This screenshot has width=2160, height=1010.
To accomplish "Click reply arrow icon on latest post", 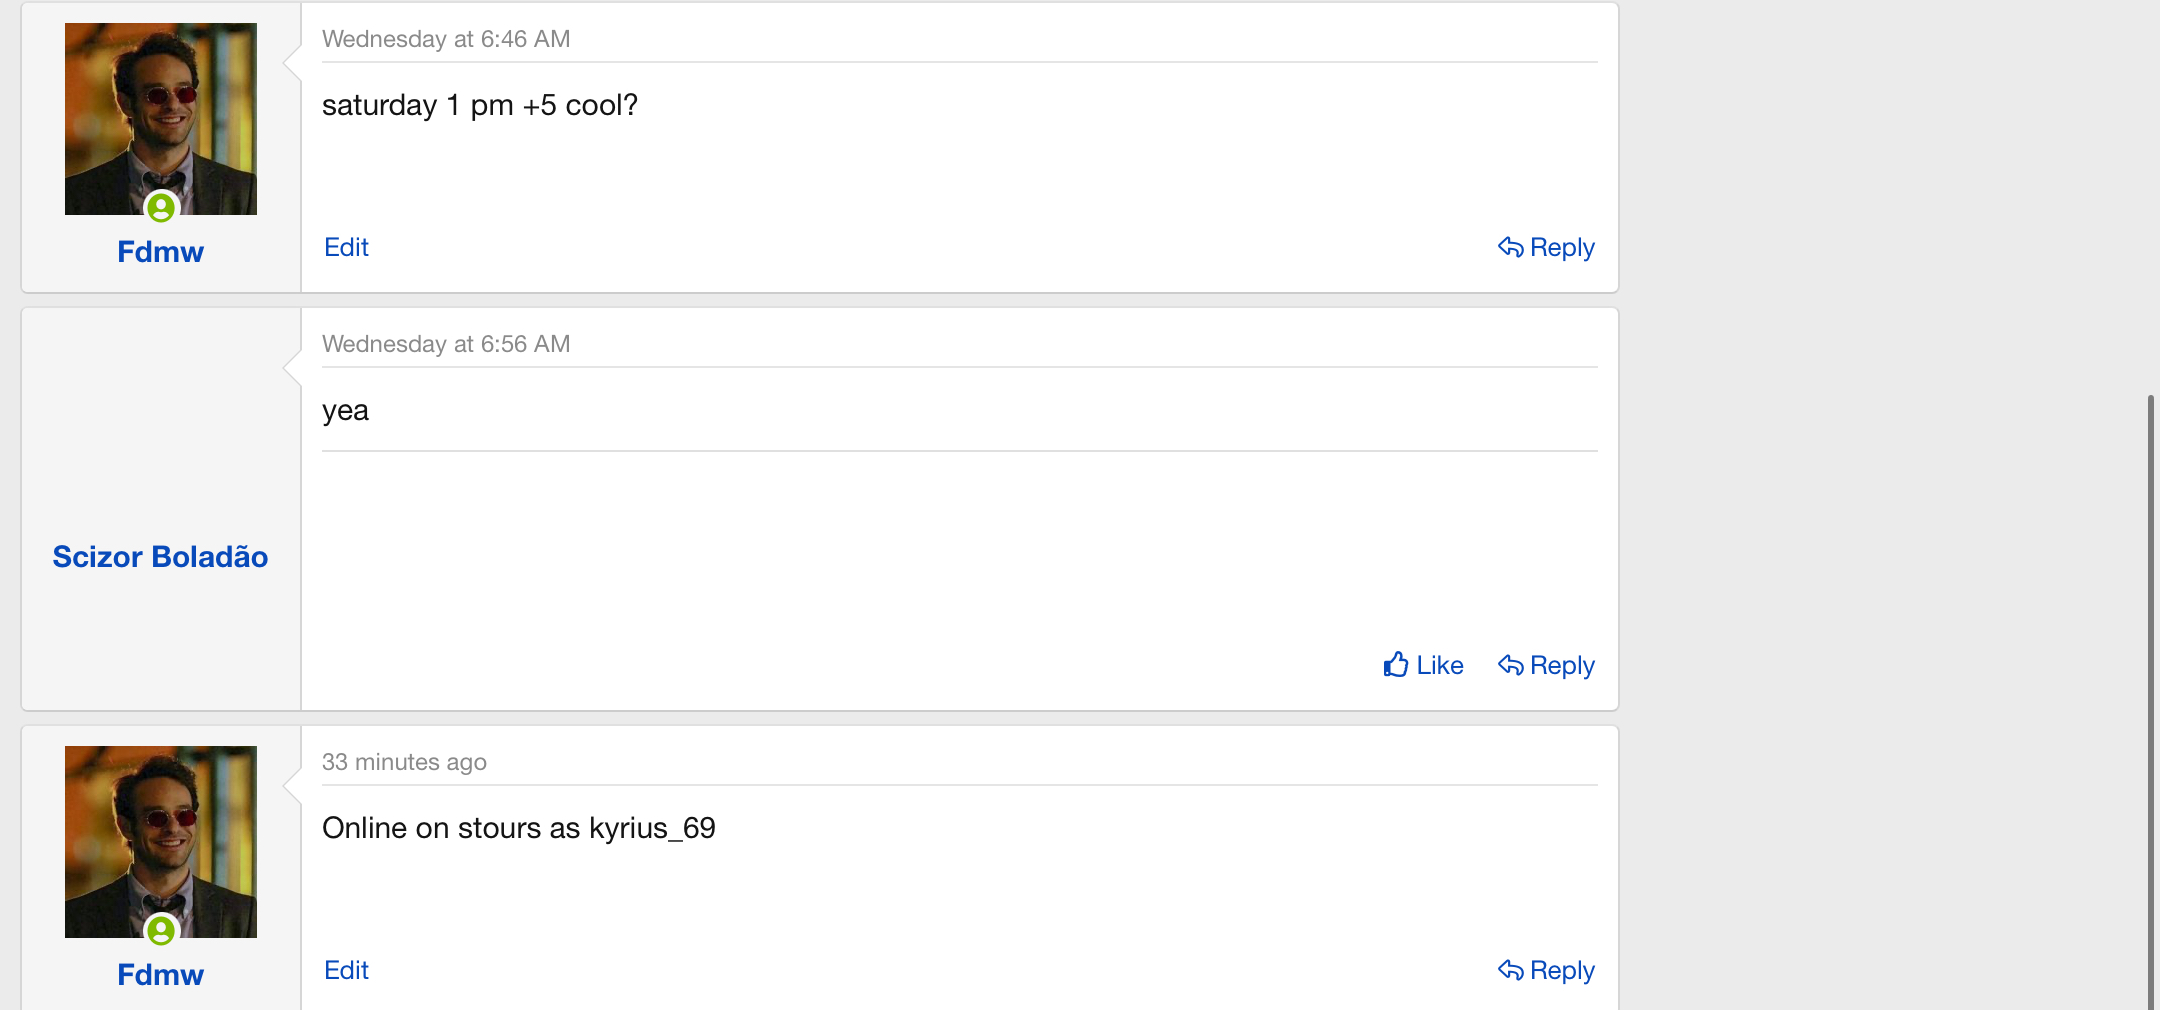I will (x=1510, y=970).
